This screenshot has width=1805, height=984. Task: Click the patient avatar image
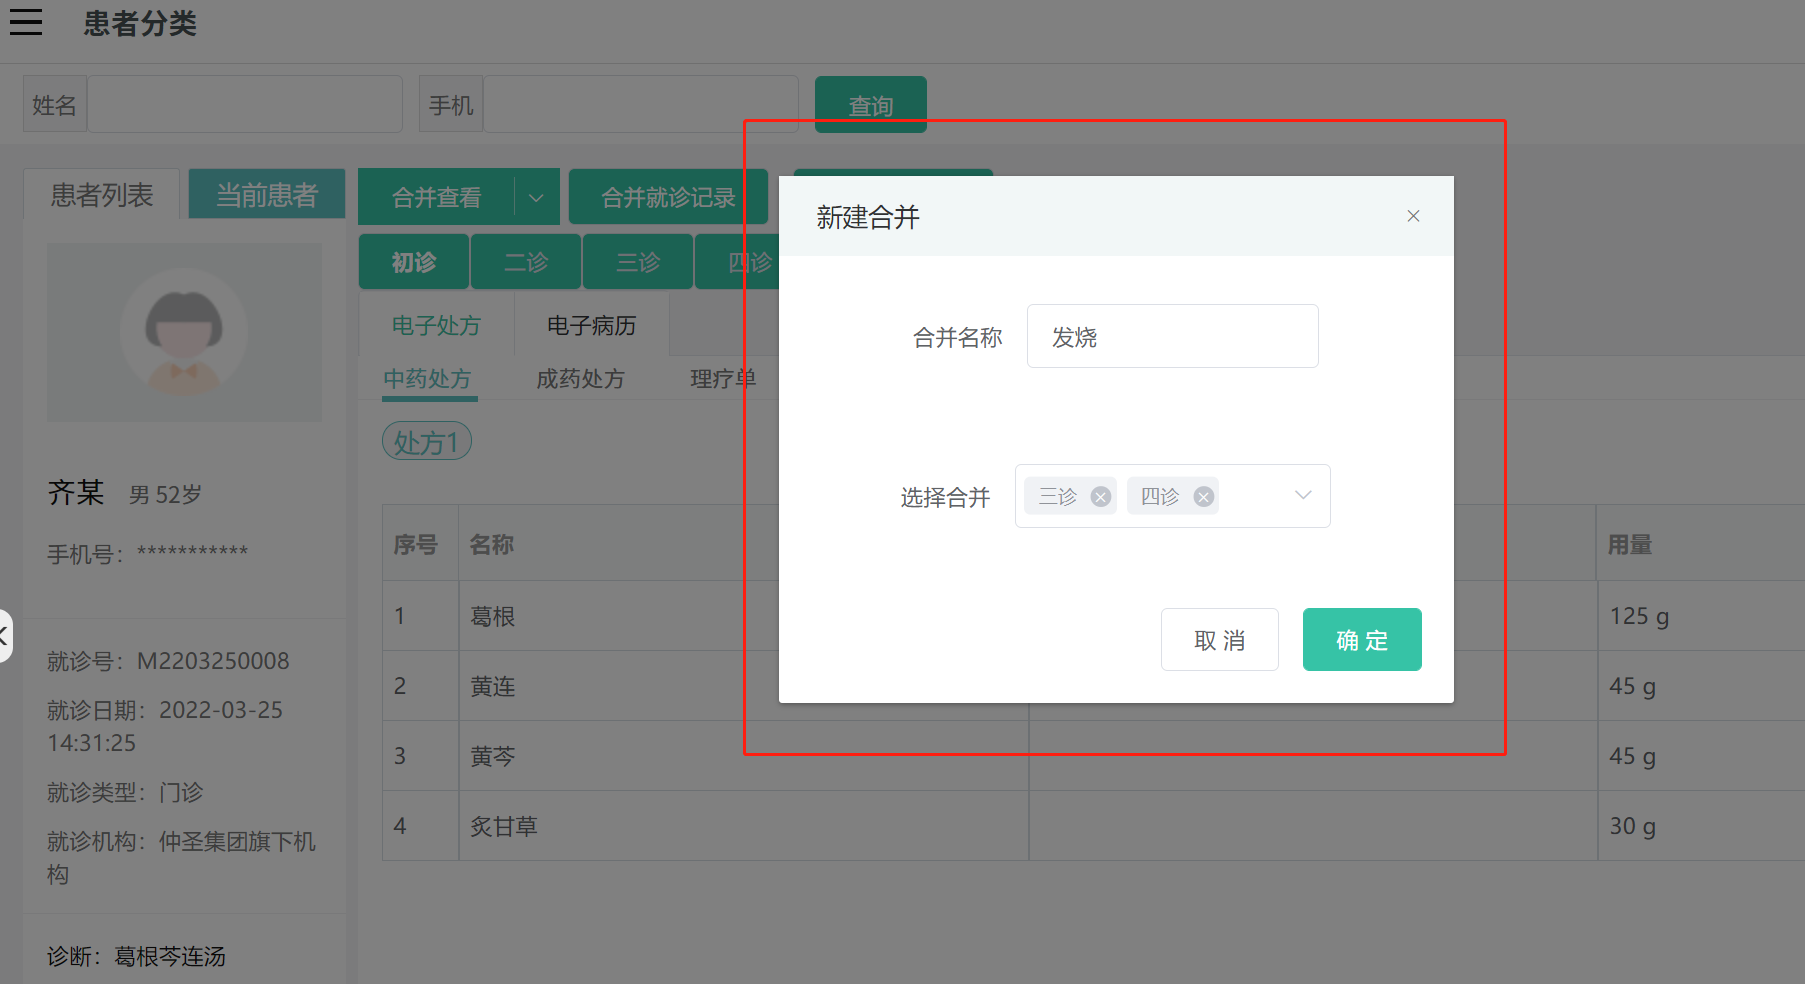(184, 332)
